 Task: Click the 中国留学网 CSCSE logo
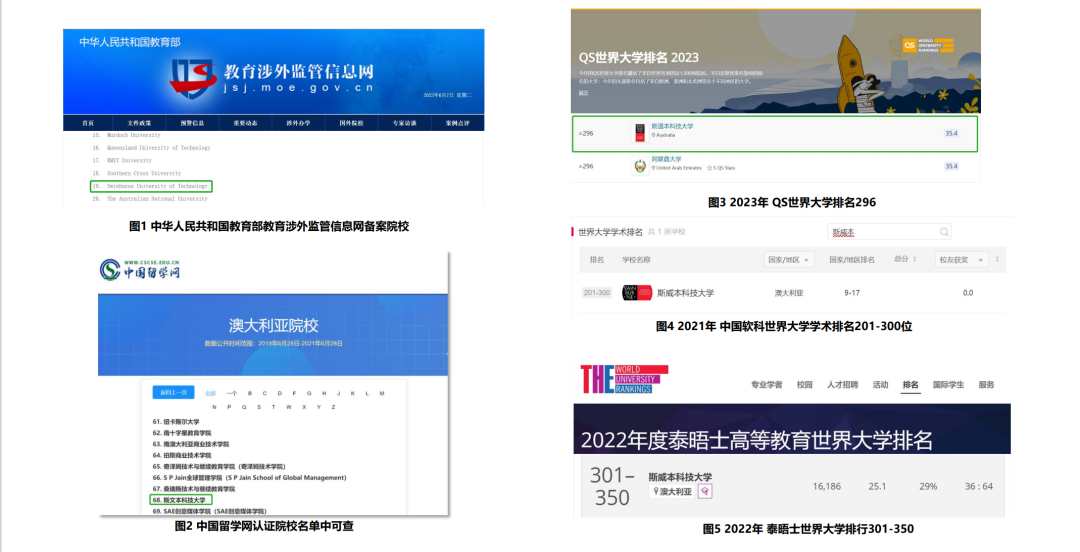[x=140, y=269]
